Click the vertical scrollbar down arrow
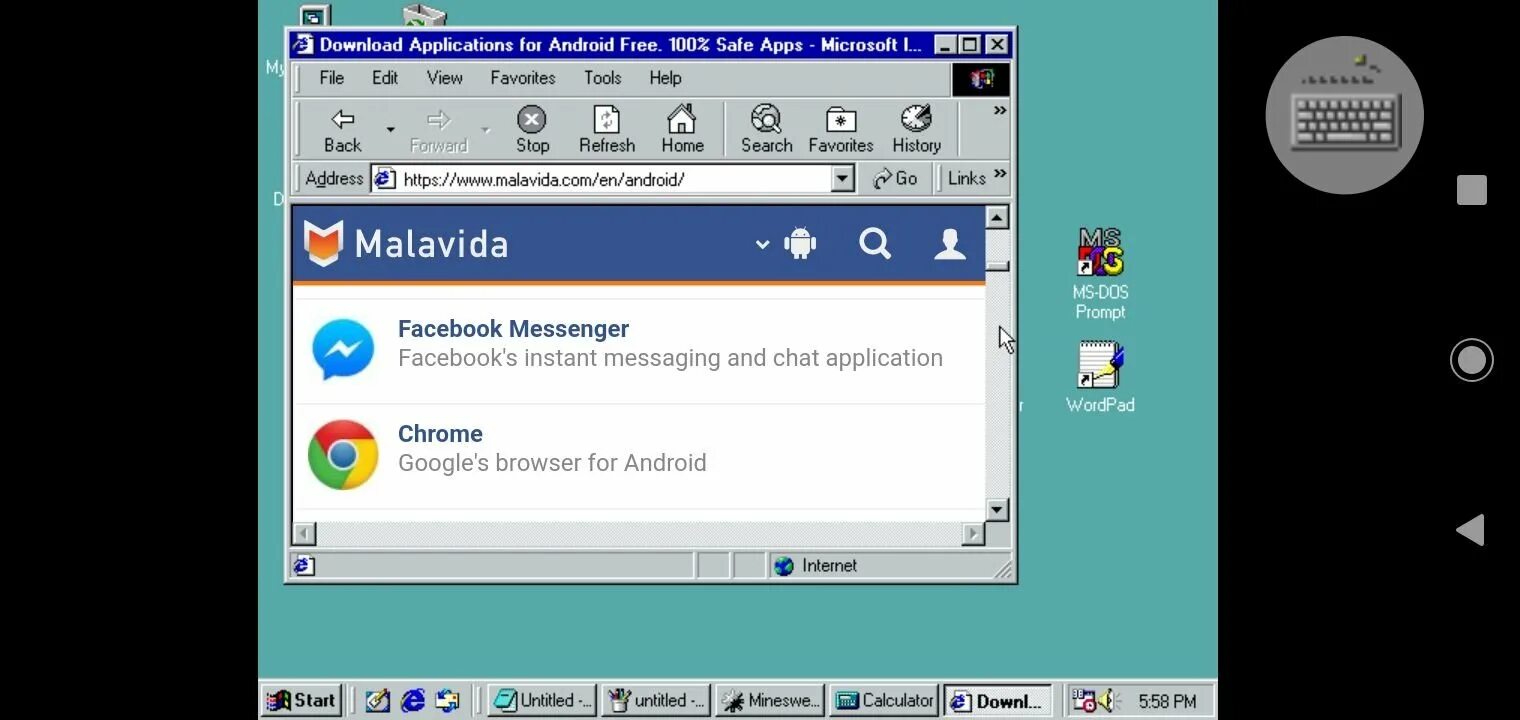 pyautogui.click(x=997, y=510)
